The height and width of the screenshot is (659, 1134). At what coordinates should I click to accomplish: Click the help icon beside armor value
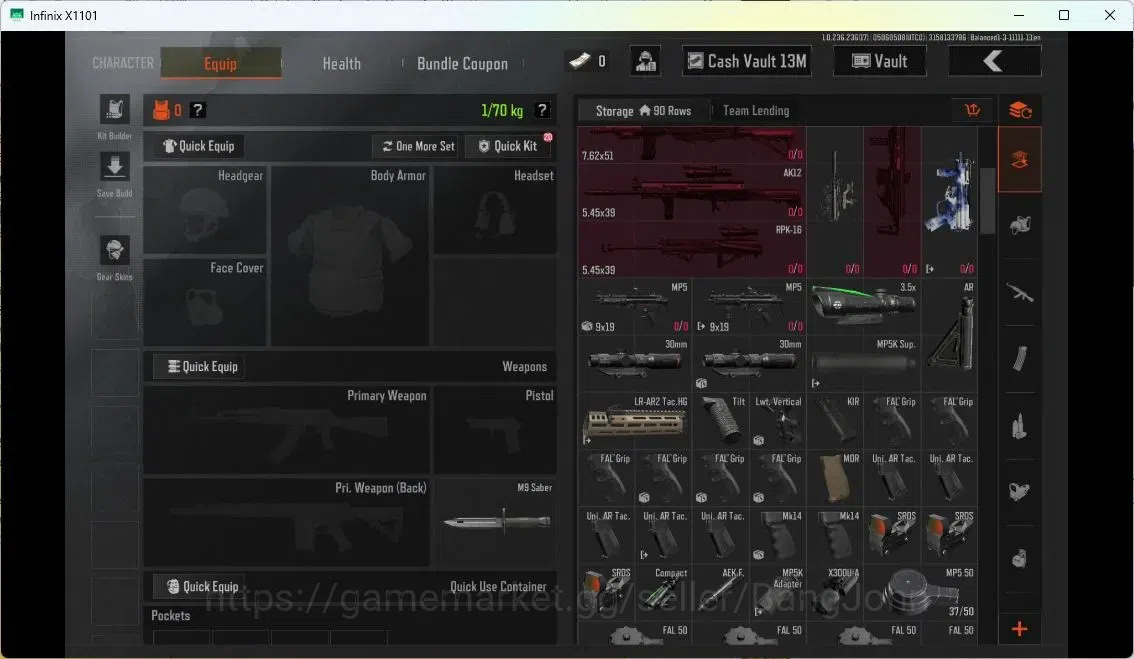point(197,110)
